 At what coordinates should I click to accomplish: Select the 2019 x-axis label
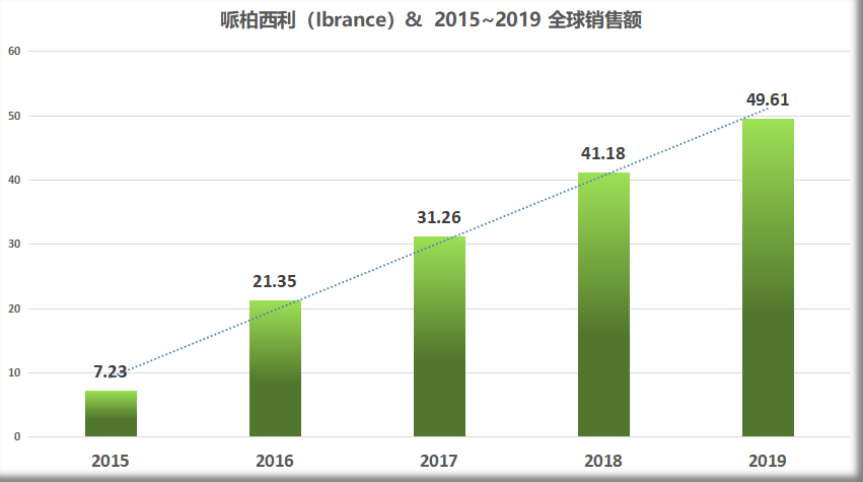pyautogui.click(x=767, y=461)
